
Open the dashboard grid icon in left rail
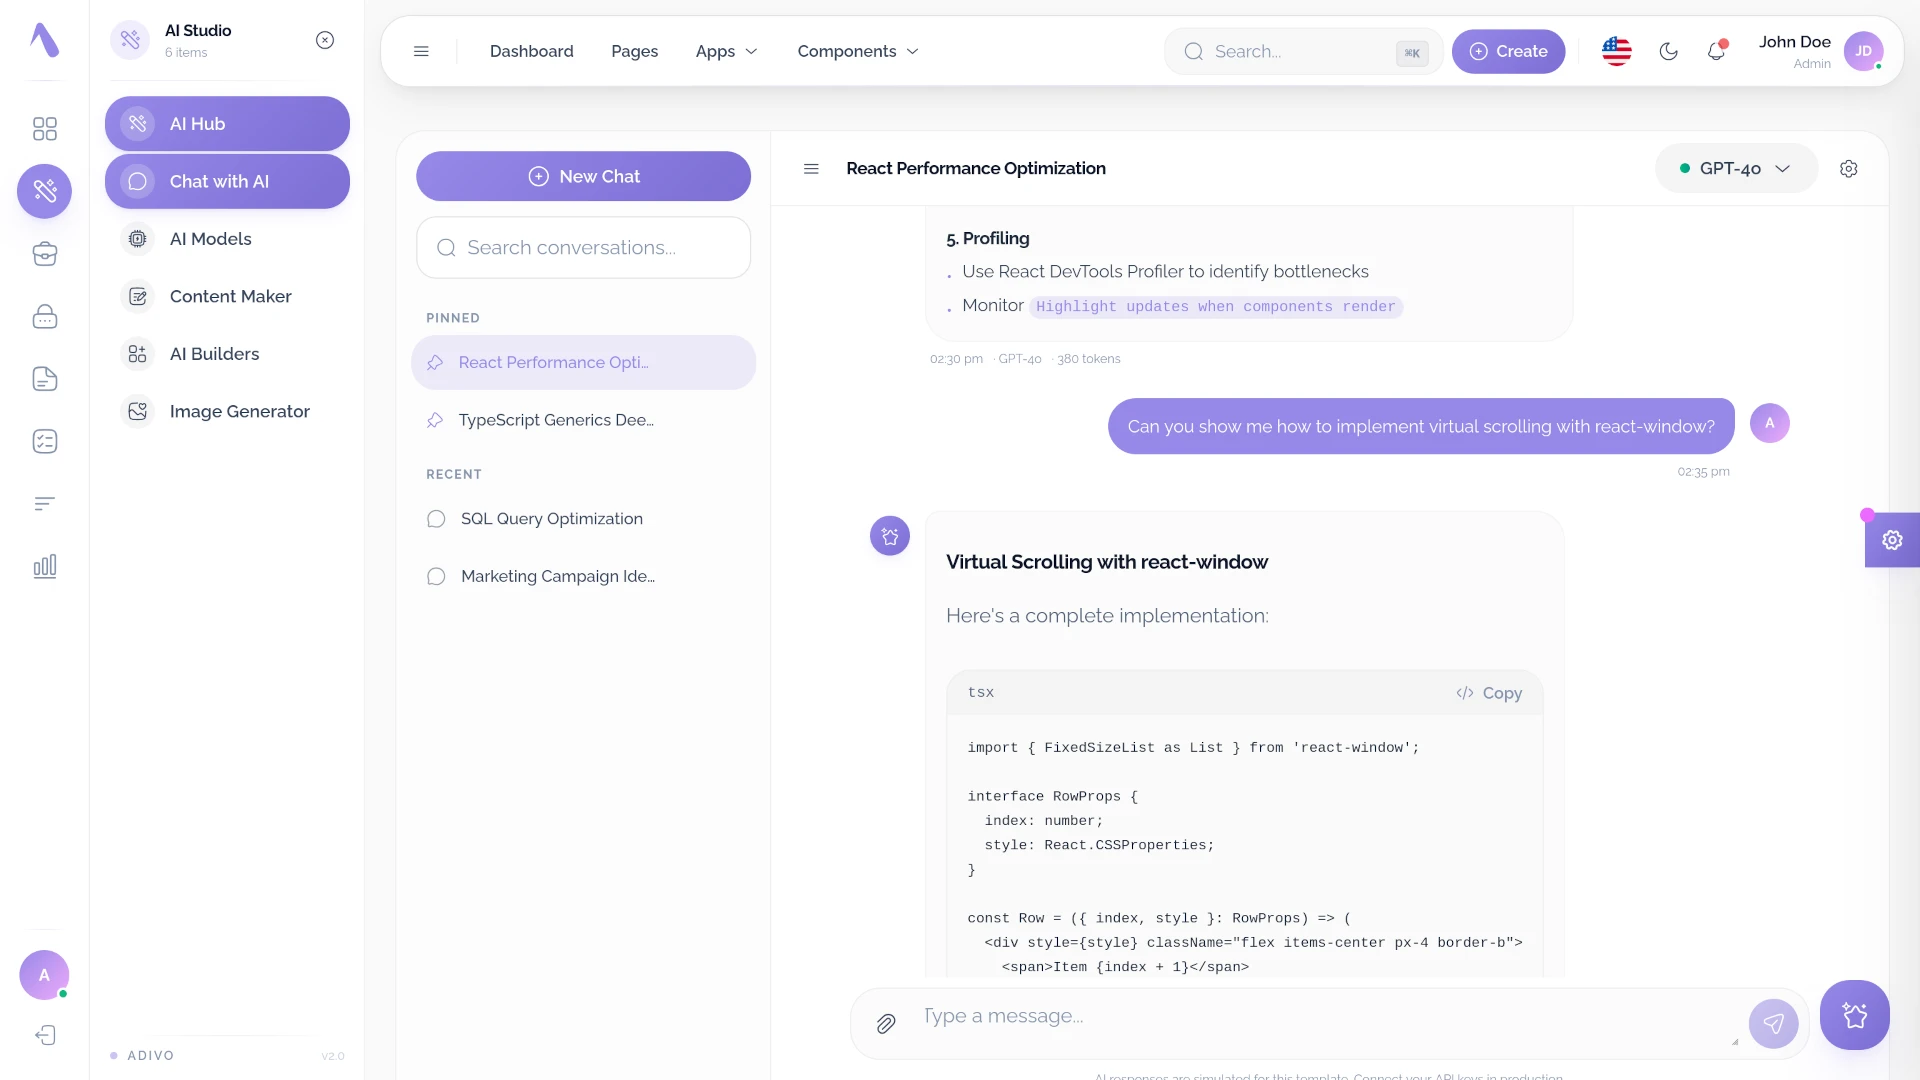click(44, 129)
